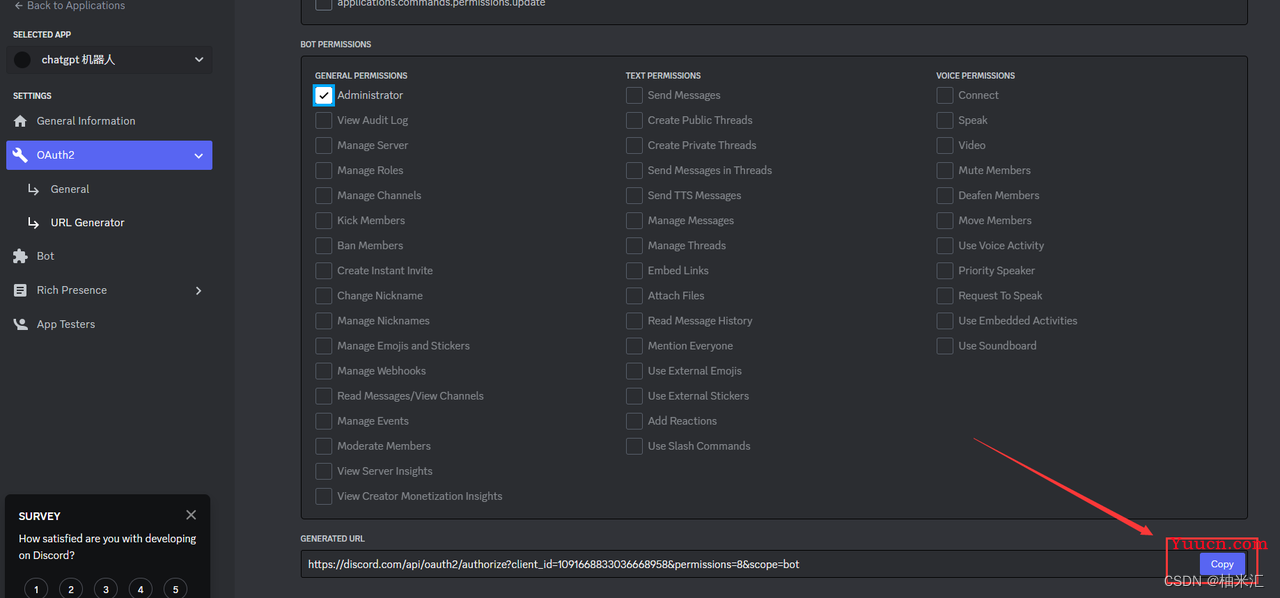Viewport: 1280px width, 598px height.
Task: Tick Embed Links checkbox
Action: click(634, 270)
